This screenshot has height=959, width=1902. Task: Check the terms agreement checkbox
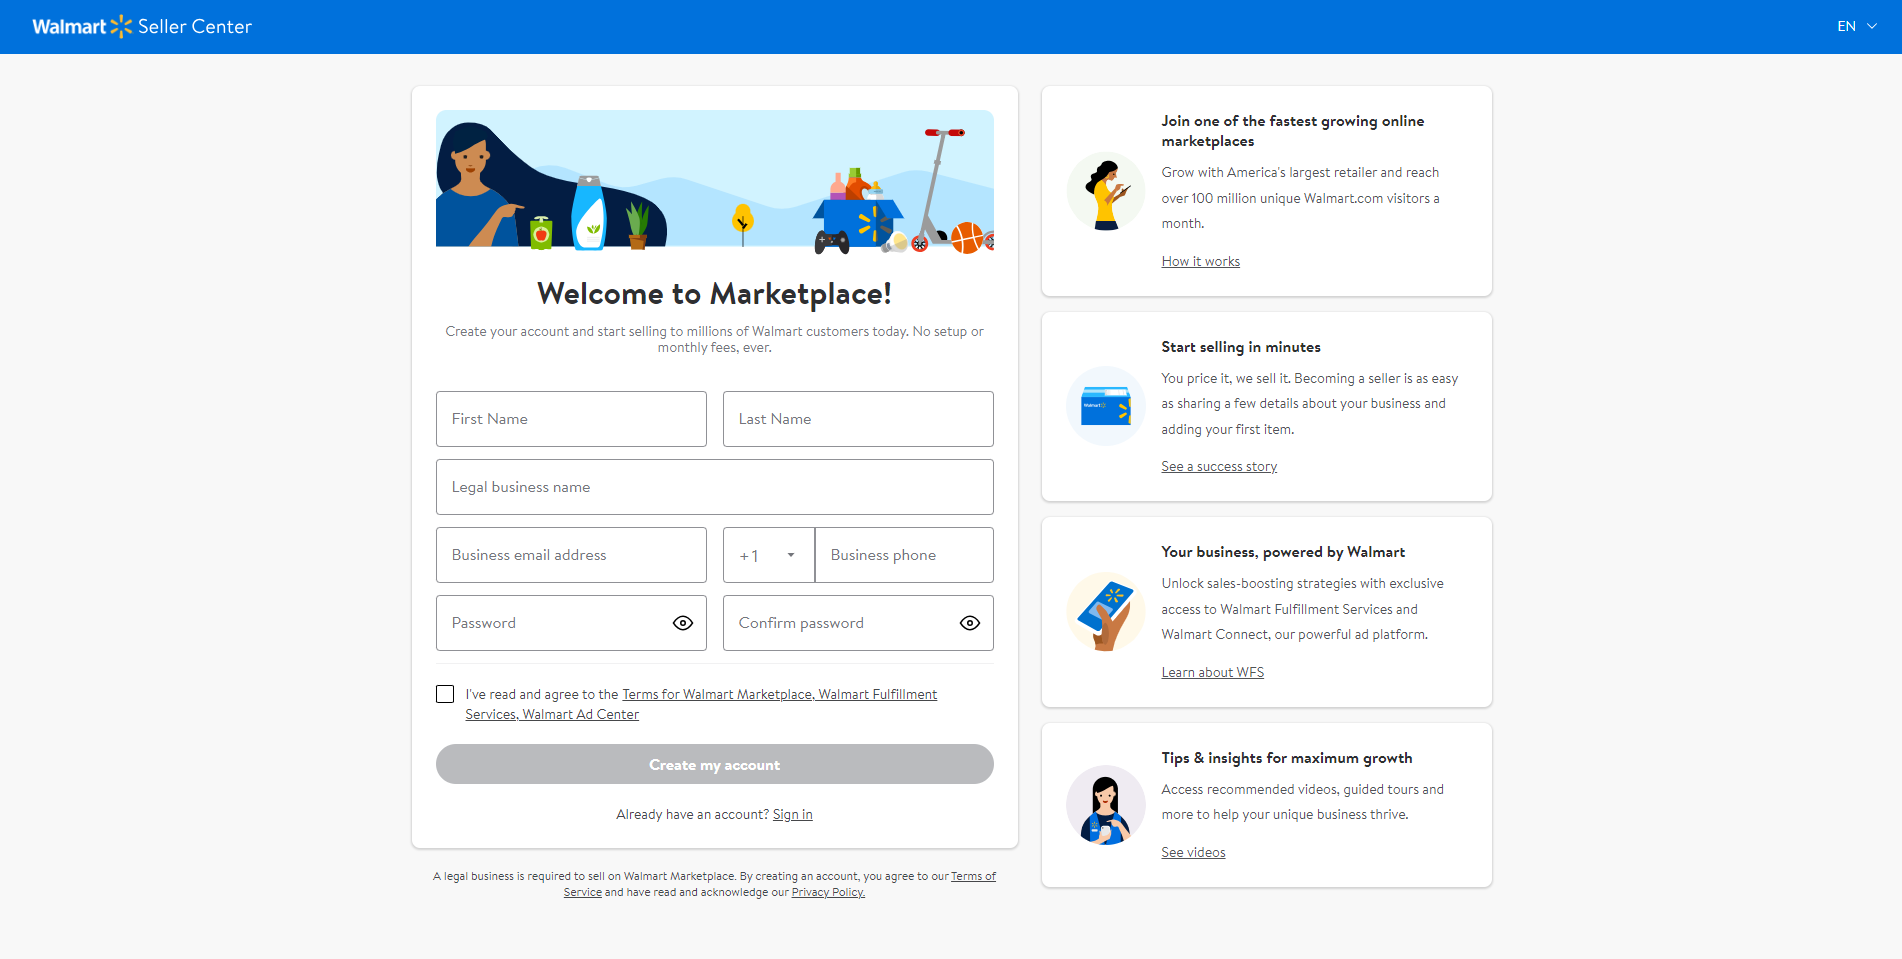pyautogui.click(x=445, y=694)
